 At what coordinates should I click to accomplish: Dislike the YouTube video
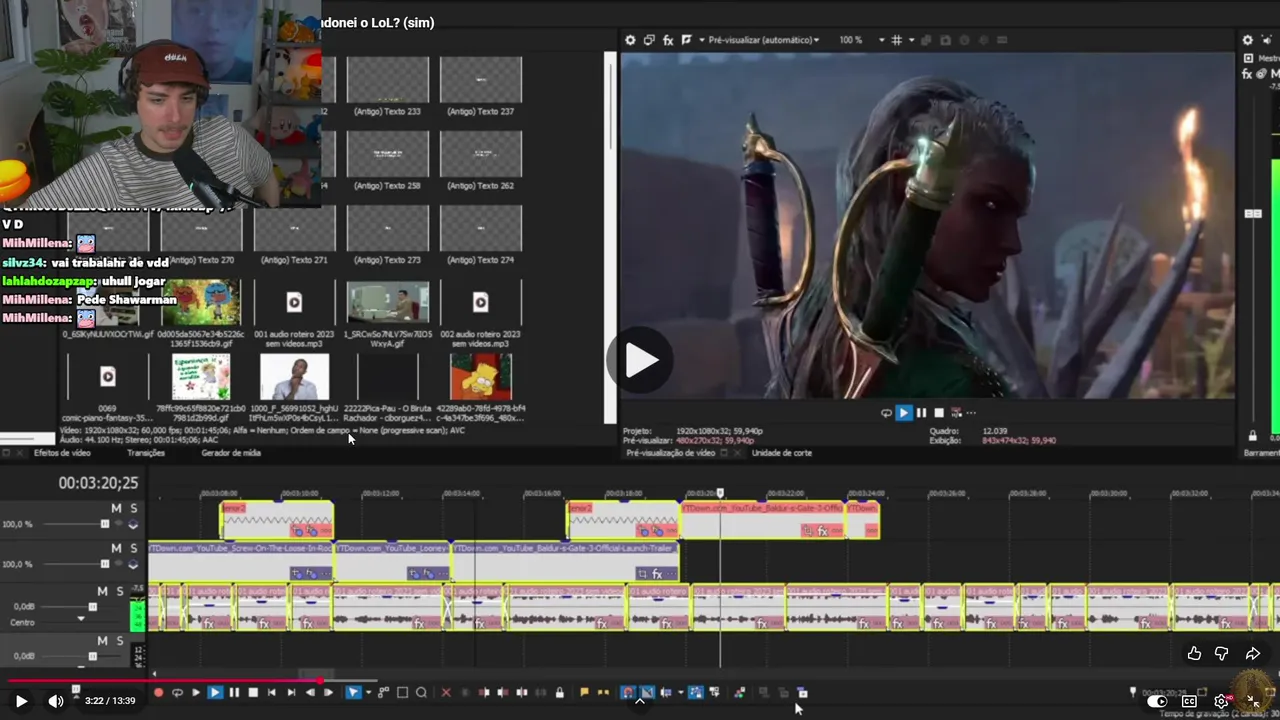(1222, 653)
